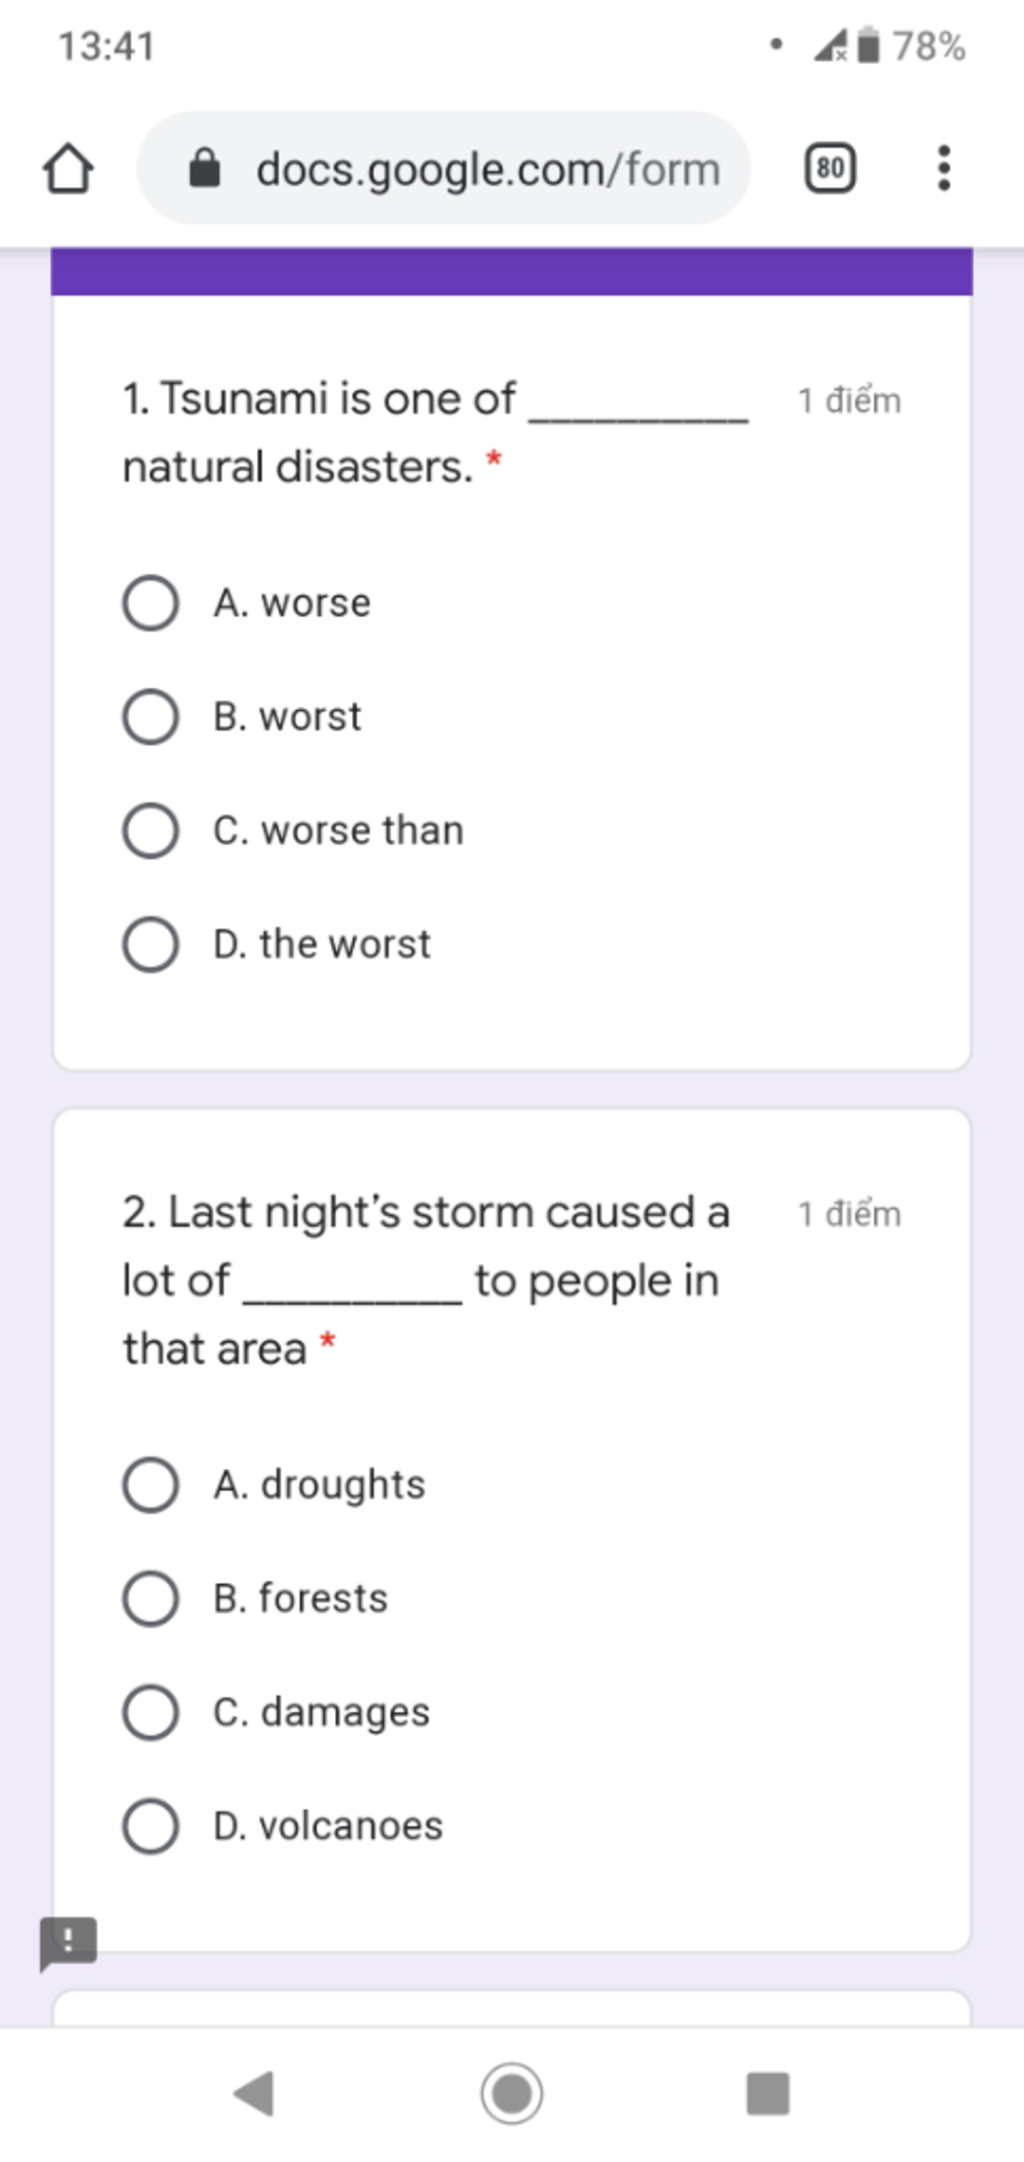Tap the battery 78% status indicator
Image resolution: width=1024 pixels, height=2162 pixels.
coord(911,46)
